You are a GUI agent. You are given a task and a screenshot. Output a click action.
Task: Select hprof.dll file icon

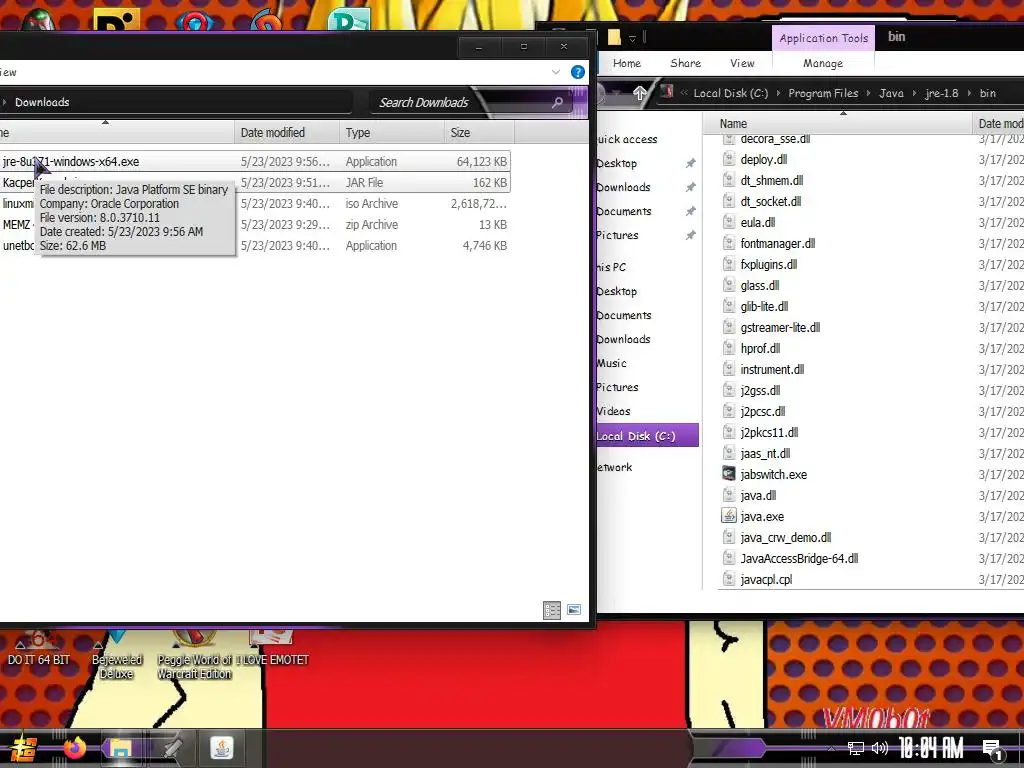click(x=729, y=348)
